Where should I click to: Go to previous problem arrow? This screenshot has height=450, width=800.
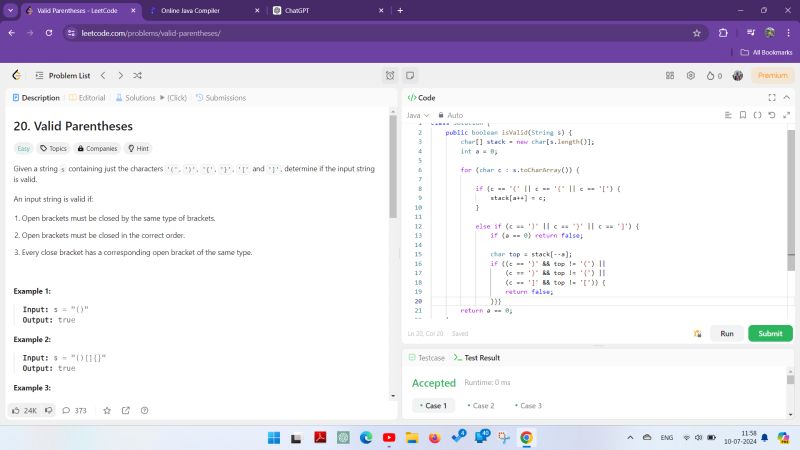coord(103,76)
